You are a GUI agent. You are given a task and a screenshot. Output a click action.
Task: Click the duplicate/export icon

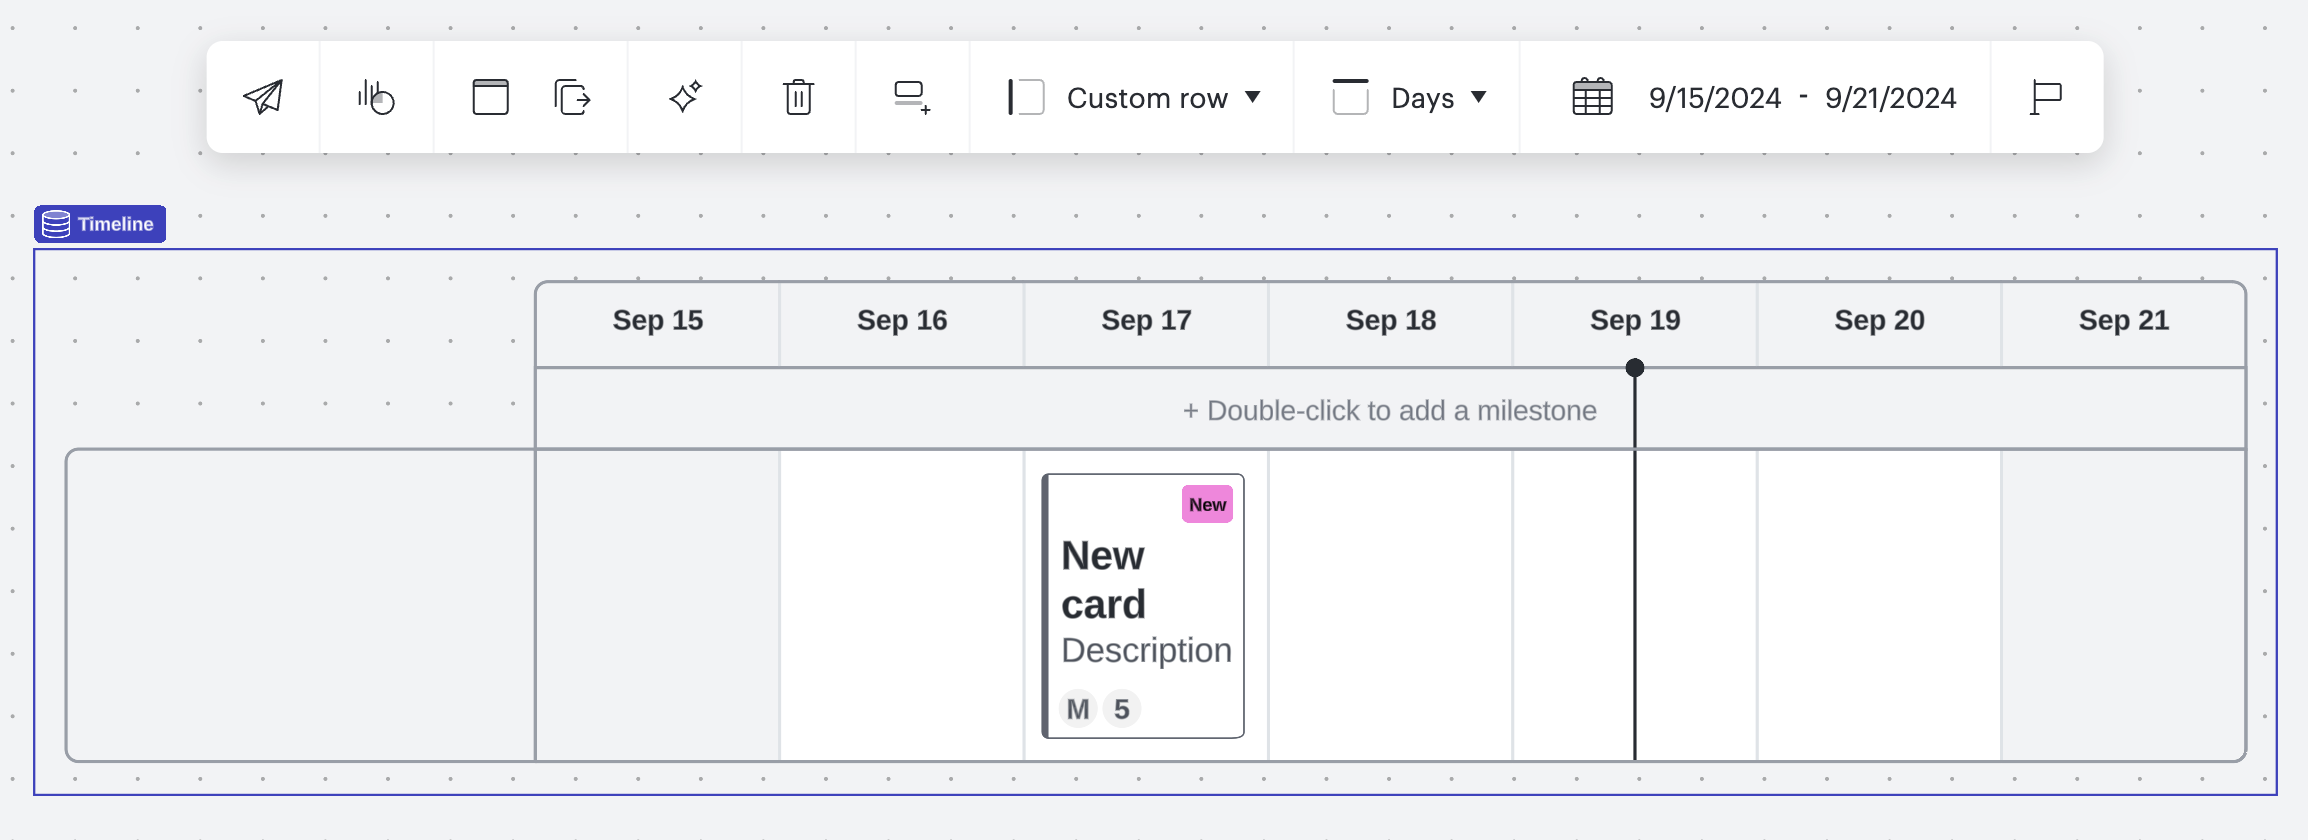tap(570, 97)
